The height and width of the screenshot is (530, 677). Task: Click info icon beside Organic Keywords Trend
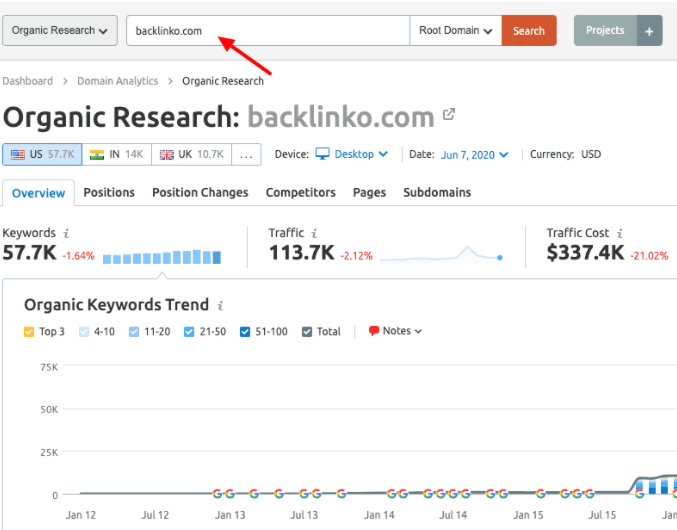(x=220, y=306)
